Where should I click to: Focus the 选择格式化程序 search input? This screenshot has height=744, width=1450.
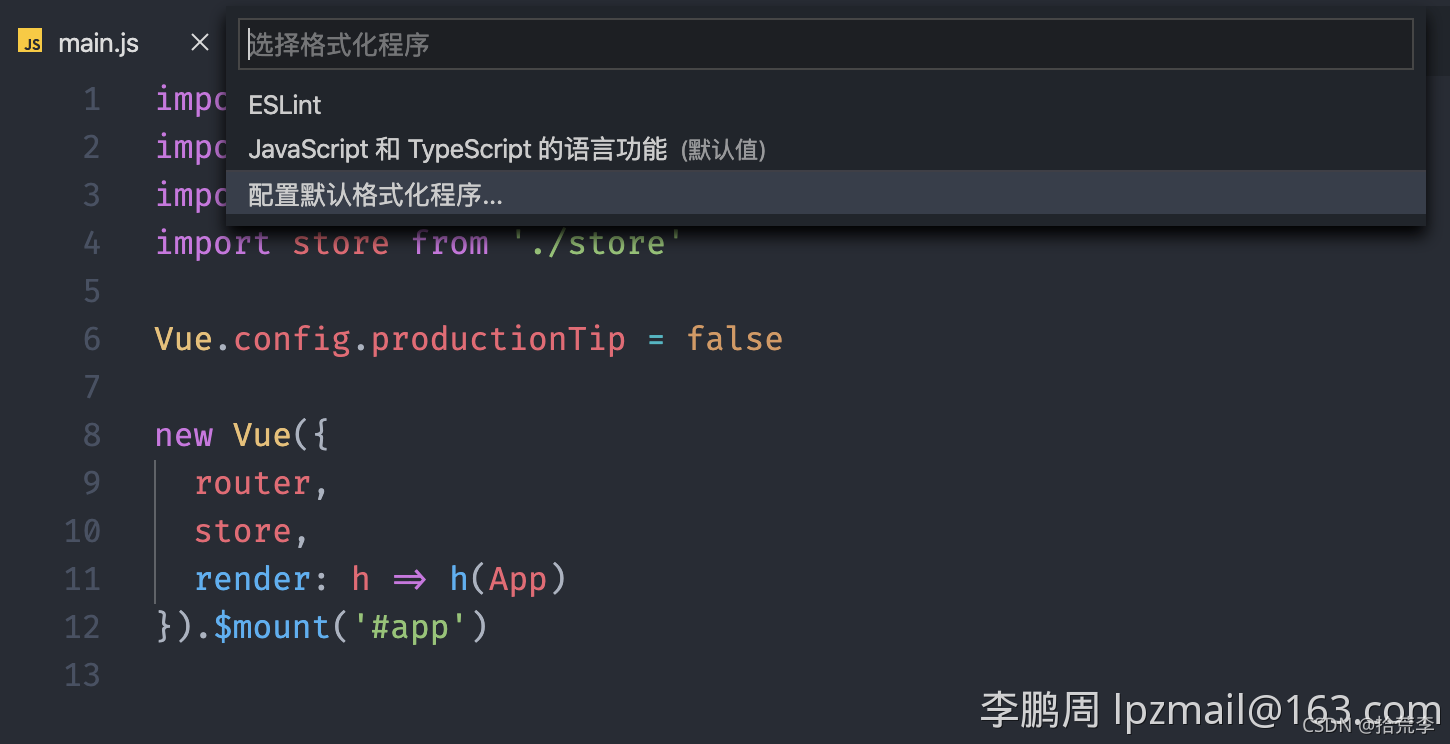[x=826, y=45]
